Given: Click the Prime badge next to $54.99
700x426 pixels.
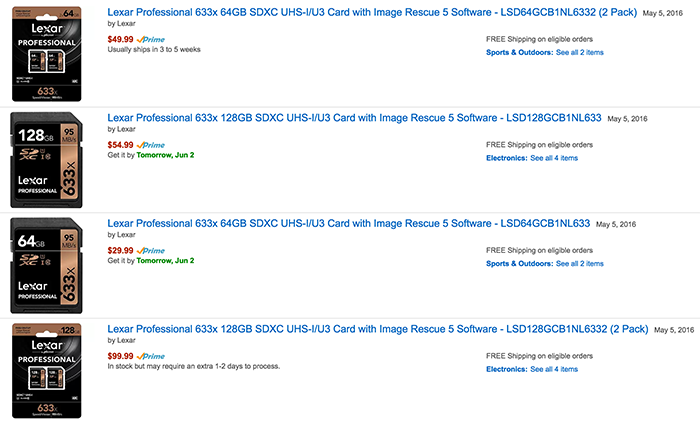Looking at the screenshot, I should tap(151, 145).
